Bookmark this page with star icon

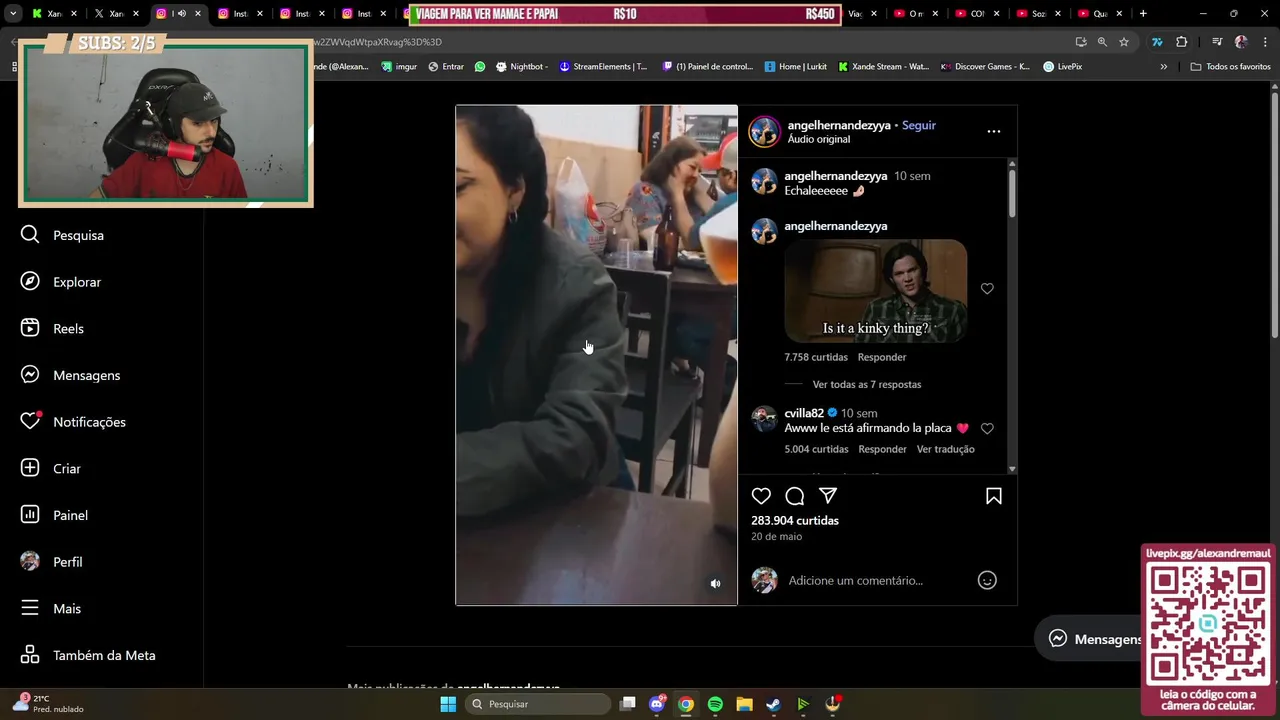(1124, 42)
